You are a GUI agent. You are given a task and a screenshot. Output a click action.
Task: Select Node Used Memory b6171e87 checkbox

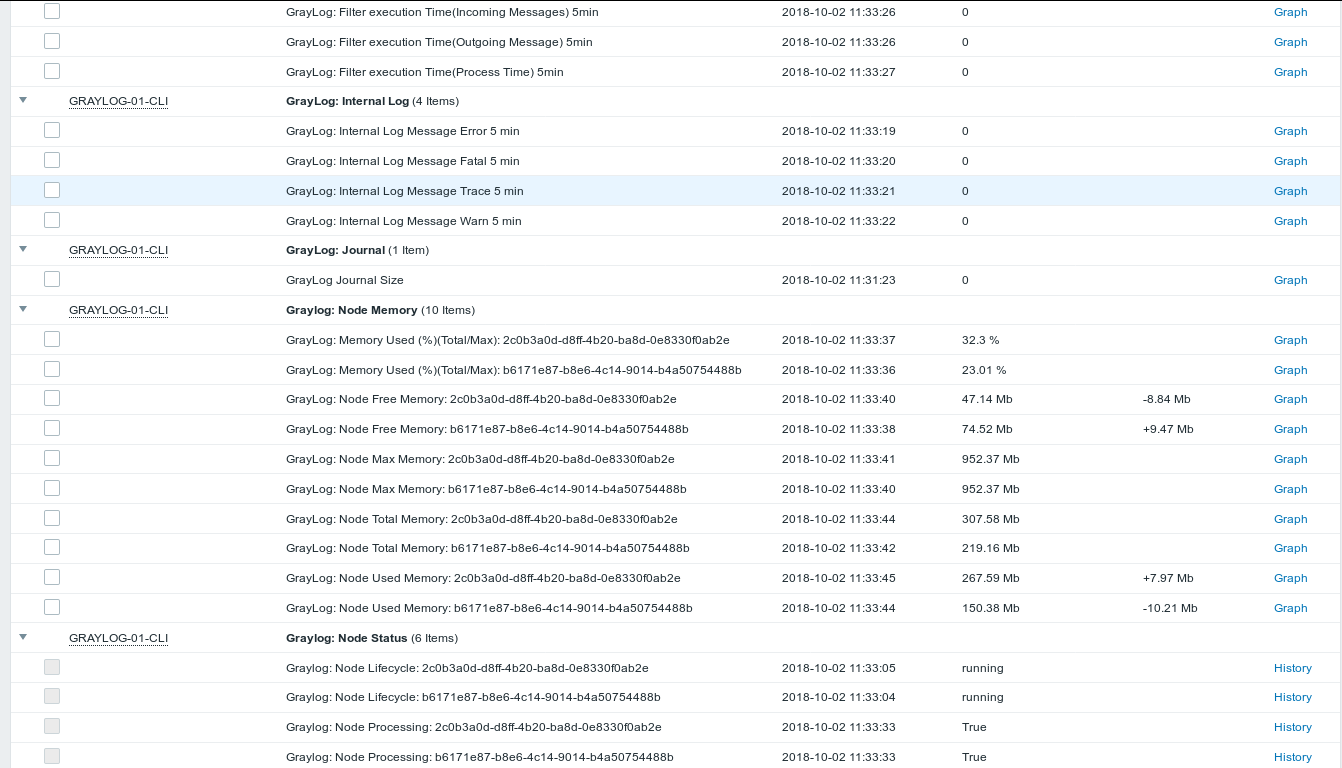coord(52,607)
